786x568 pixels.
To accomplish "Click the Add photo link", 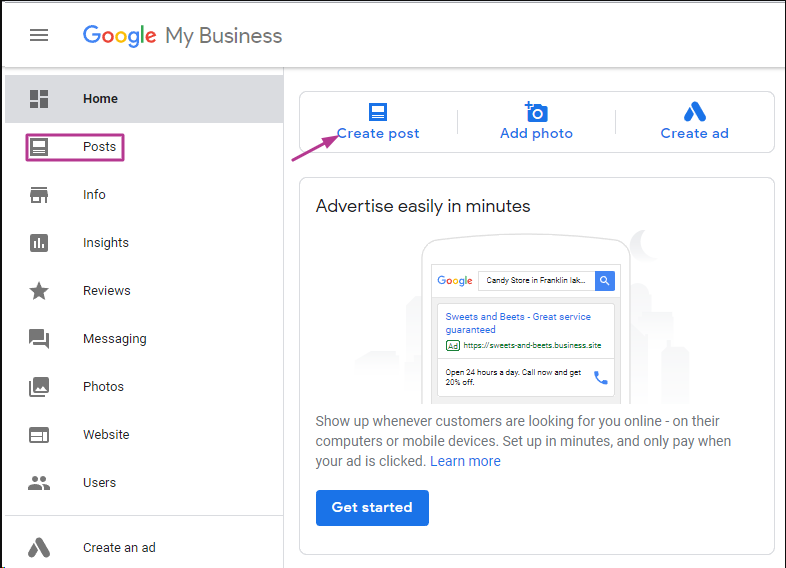I will 536,133.
